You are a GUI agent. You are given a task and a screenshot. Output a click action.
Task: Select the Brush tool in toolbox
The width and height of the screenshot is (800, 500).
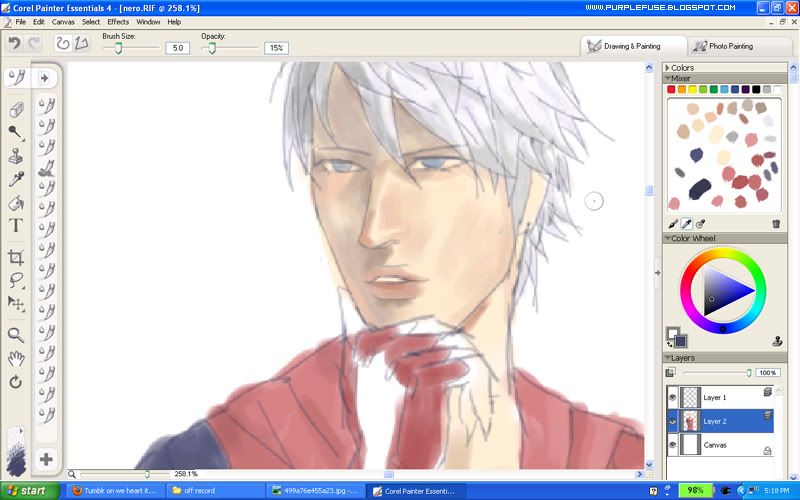17,78
